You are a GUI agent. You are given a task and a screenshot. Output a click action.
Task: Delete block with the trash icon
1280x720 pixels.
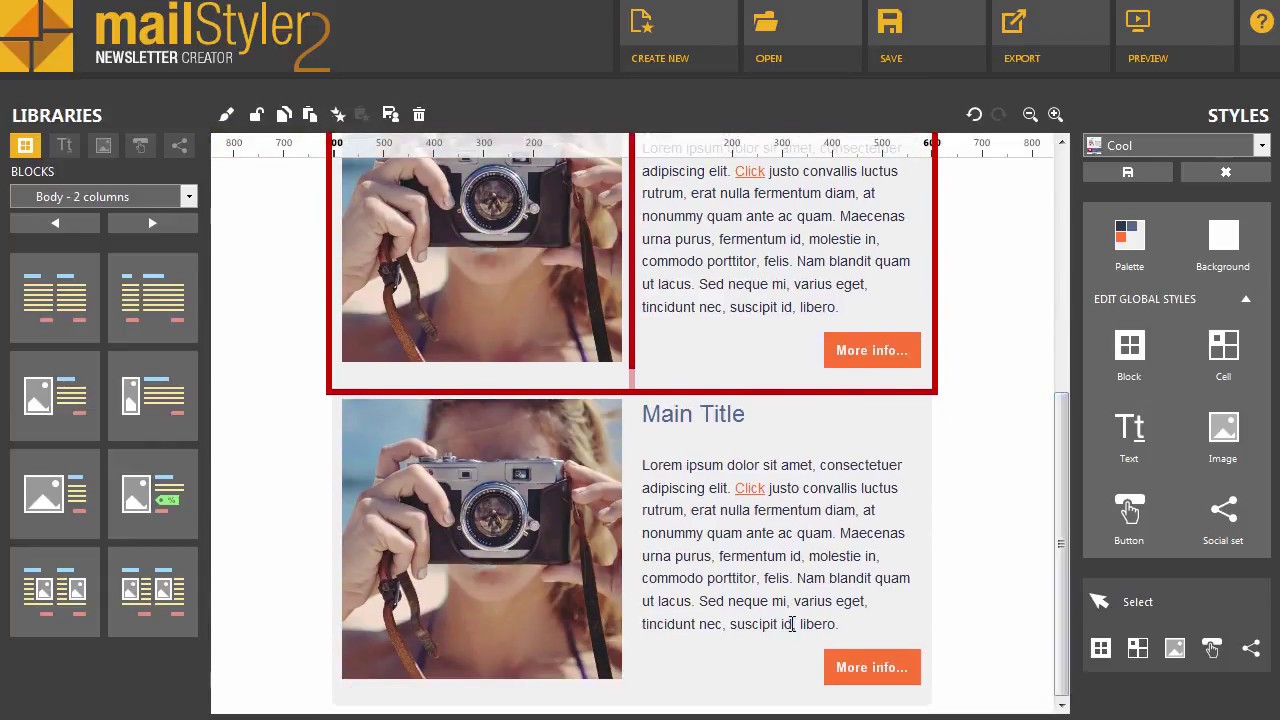tap(419, 114)
